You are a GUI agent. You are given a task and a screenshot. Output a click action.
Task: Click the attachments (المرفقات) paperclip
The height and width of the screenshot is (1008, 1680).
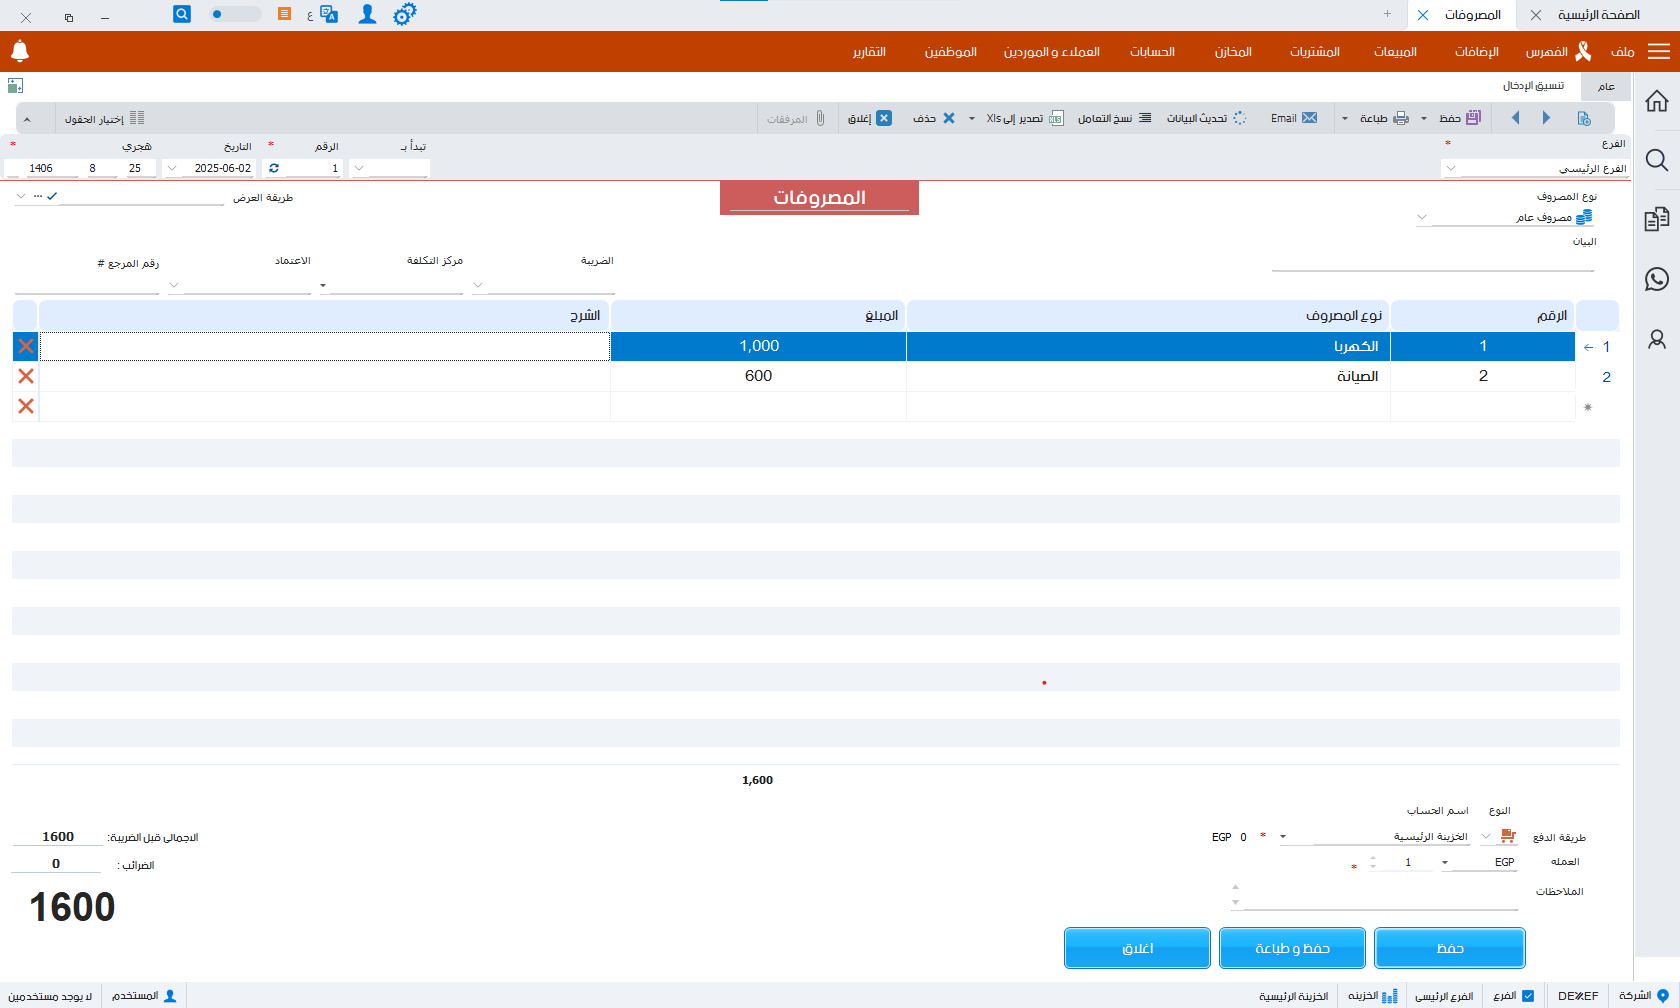[x=820, y=118]
